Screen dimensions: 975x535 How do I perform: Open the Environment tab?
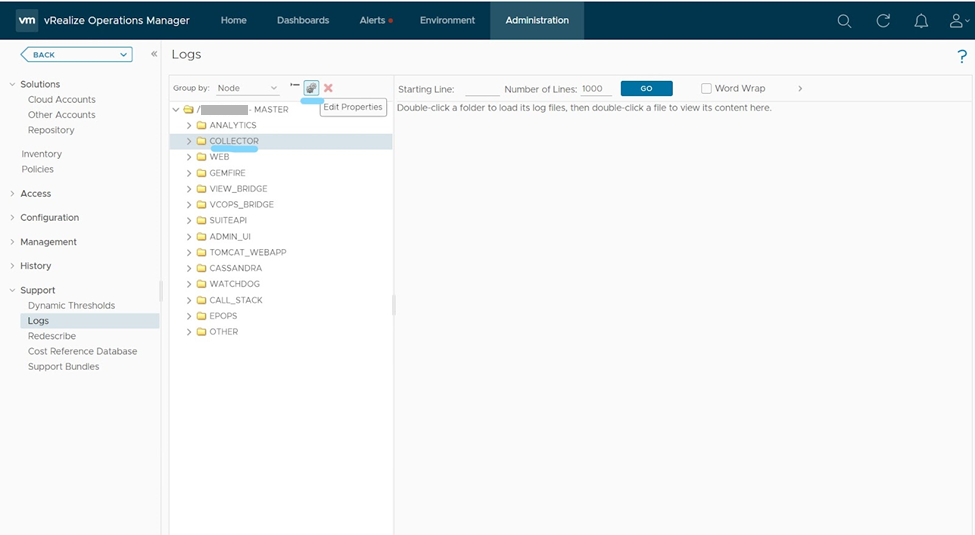[x=447, y=21]
